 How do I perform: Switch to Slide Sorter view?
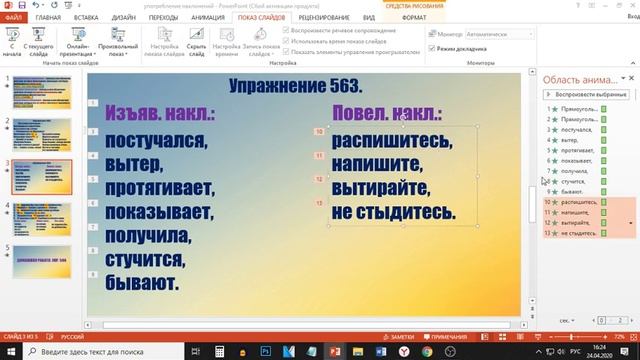502,337
